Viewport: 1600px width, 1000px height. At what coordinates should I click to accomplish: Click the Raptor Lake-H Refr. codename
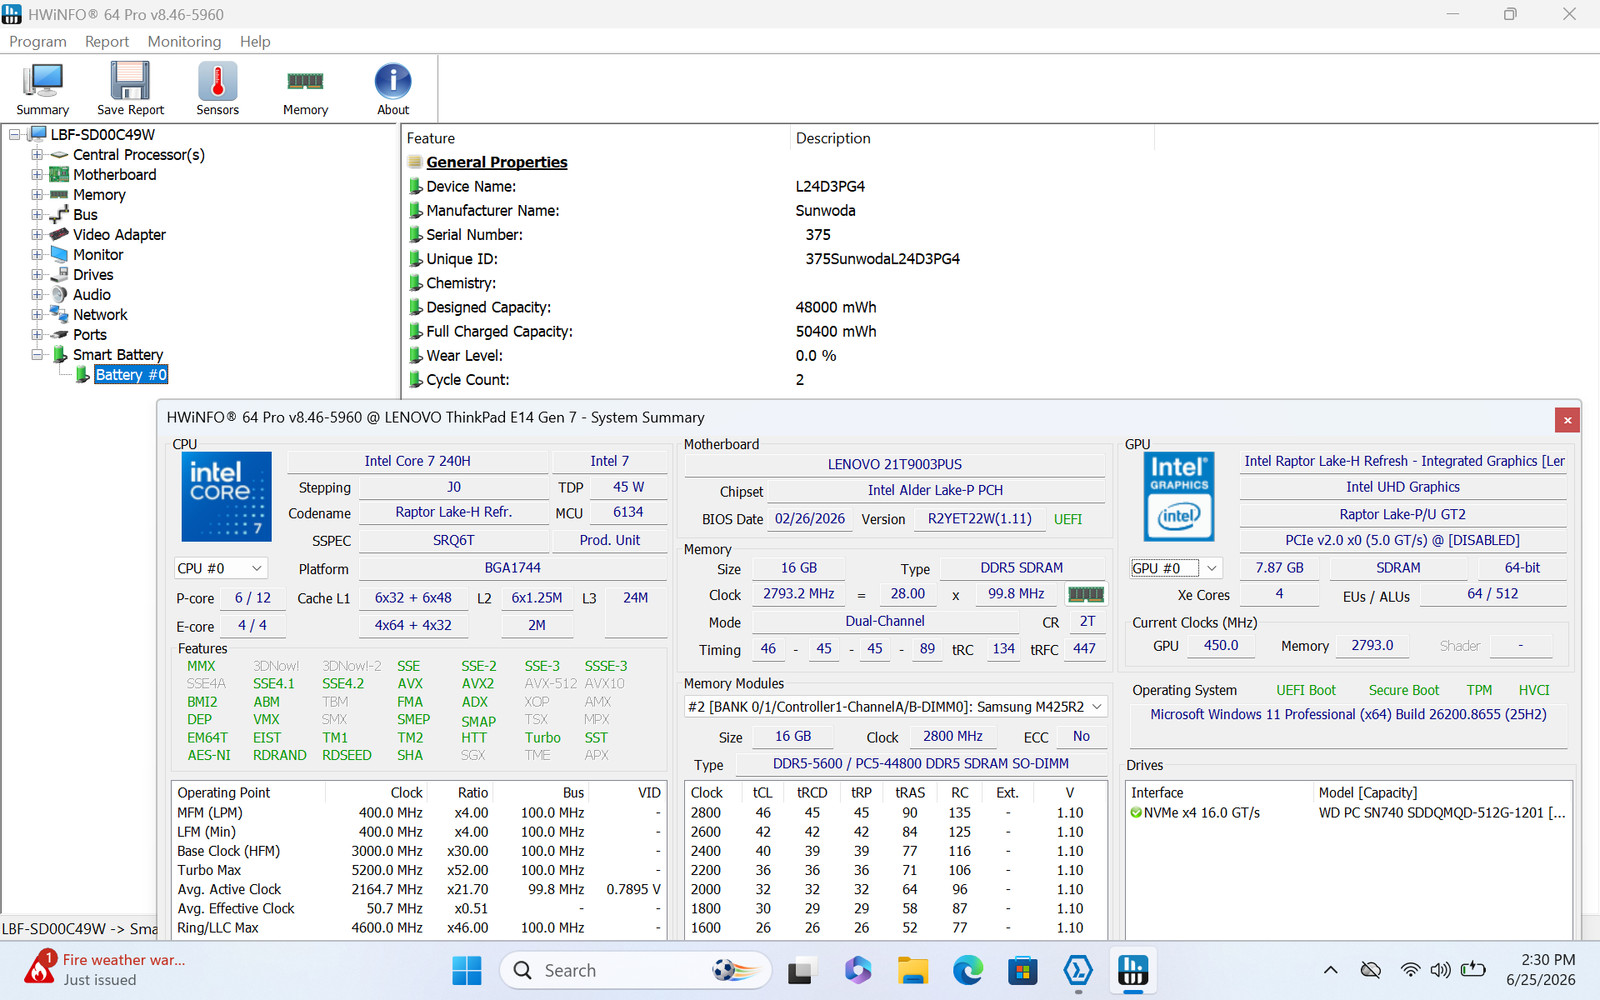(x=453, y=512)
